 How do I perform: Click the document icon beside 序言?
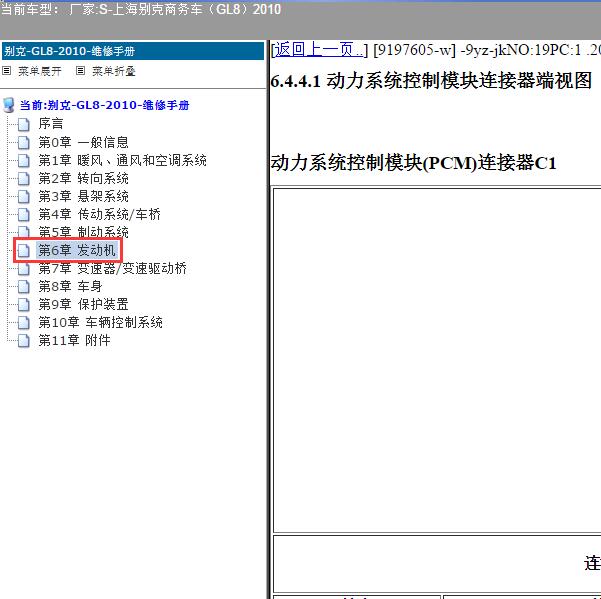(24, 125)
